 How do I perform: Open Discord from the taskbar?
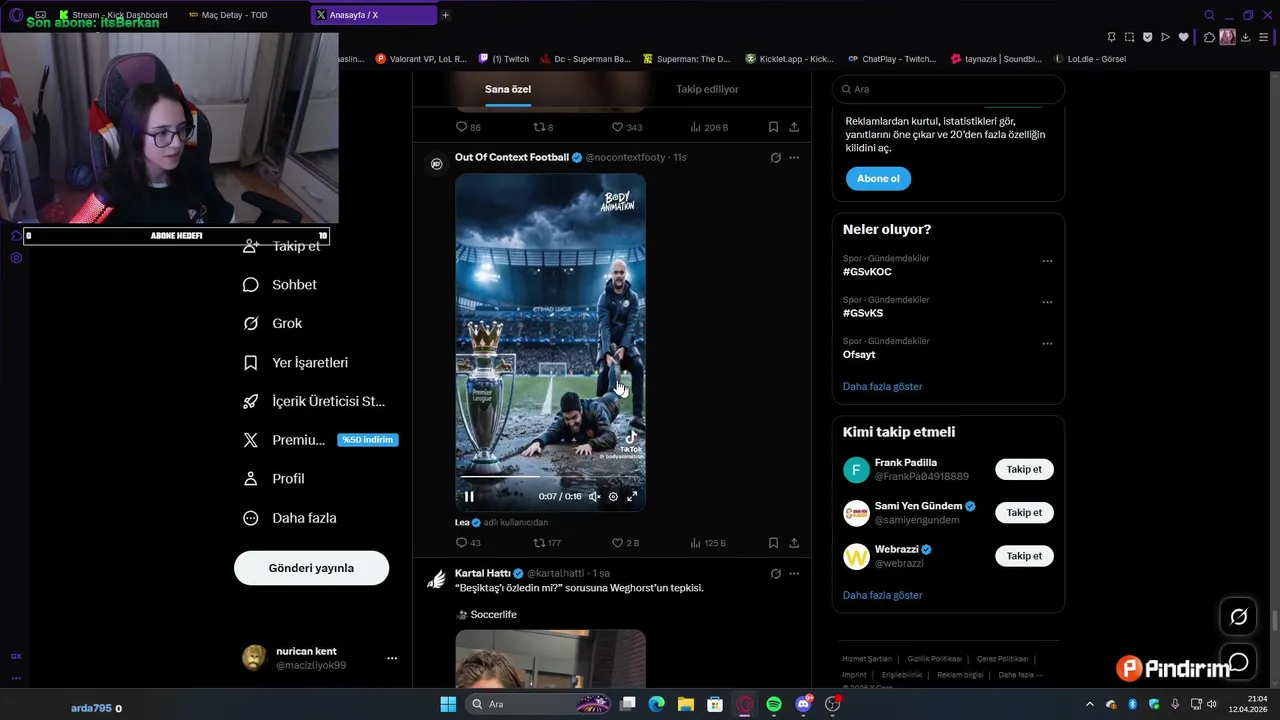pos(803,704)
